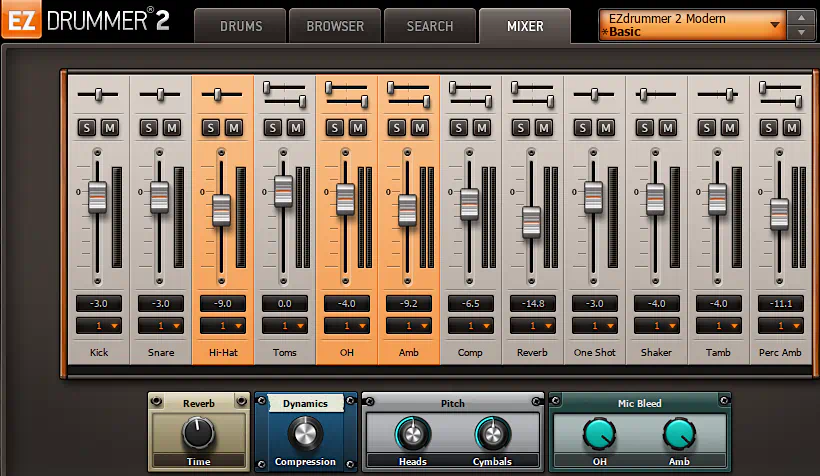Click the Tamb channel label
The height and width of the screenshot is (476, 820).
pos(718,353)
